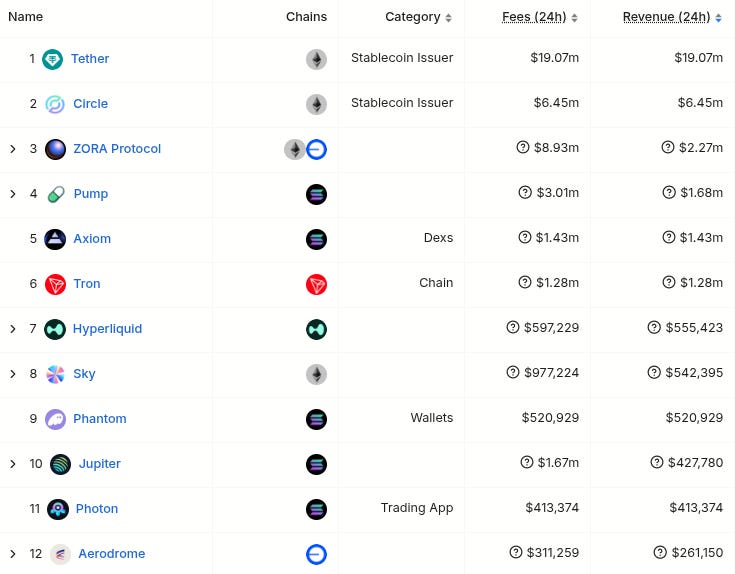Open the Hyperliquid link
735x574 pixels.
(107, 328)
